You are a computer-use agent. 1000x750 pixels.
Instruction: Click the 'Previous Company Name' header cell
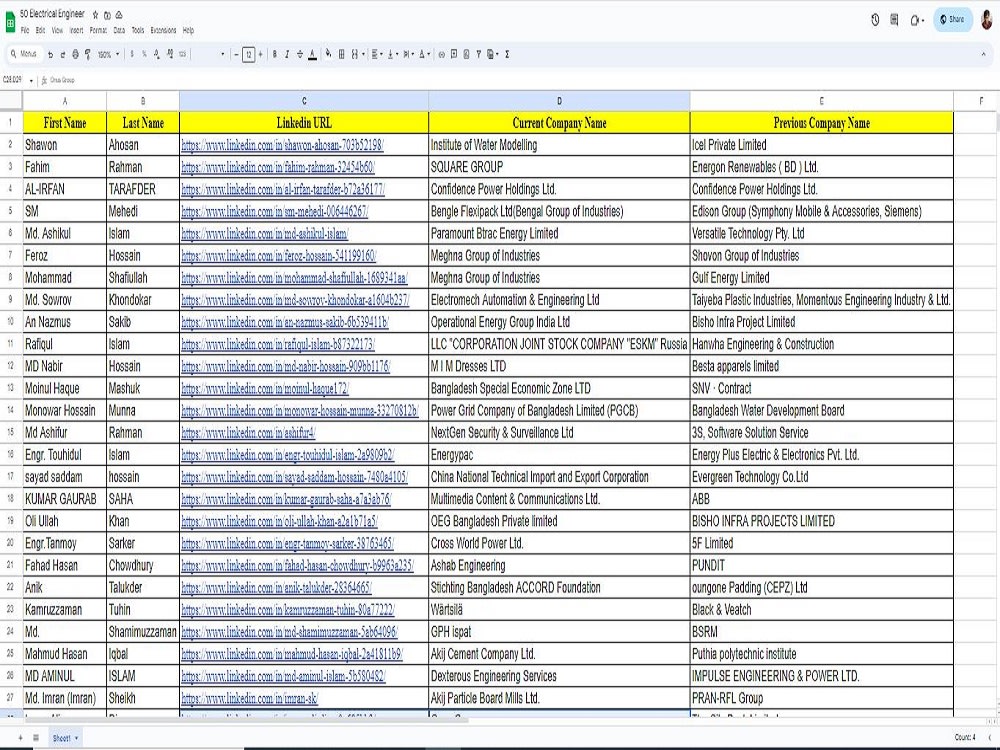(x=821, y=123)
